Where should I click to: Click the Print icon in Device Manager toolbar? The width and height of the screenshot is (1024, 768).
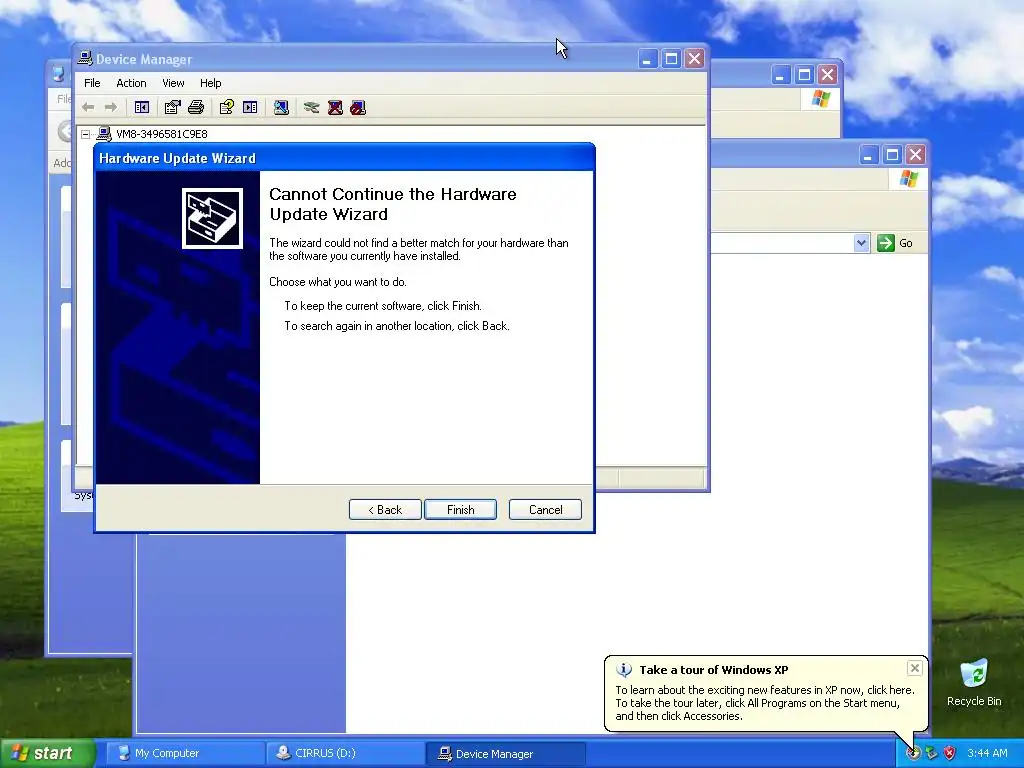pos(196,107)
